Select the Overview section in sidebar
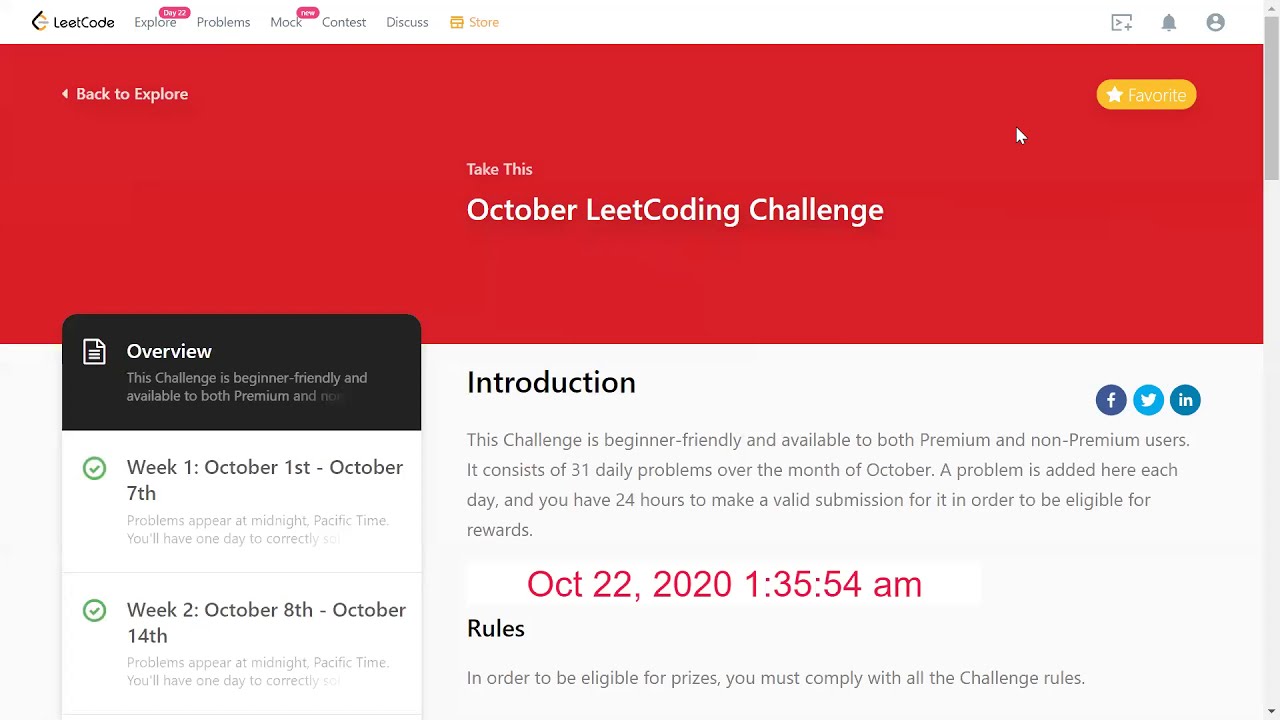This screenshot has height=720, width=1280. 241,372
